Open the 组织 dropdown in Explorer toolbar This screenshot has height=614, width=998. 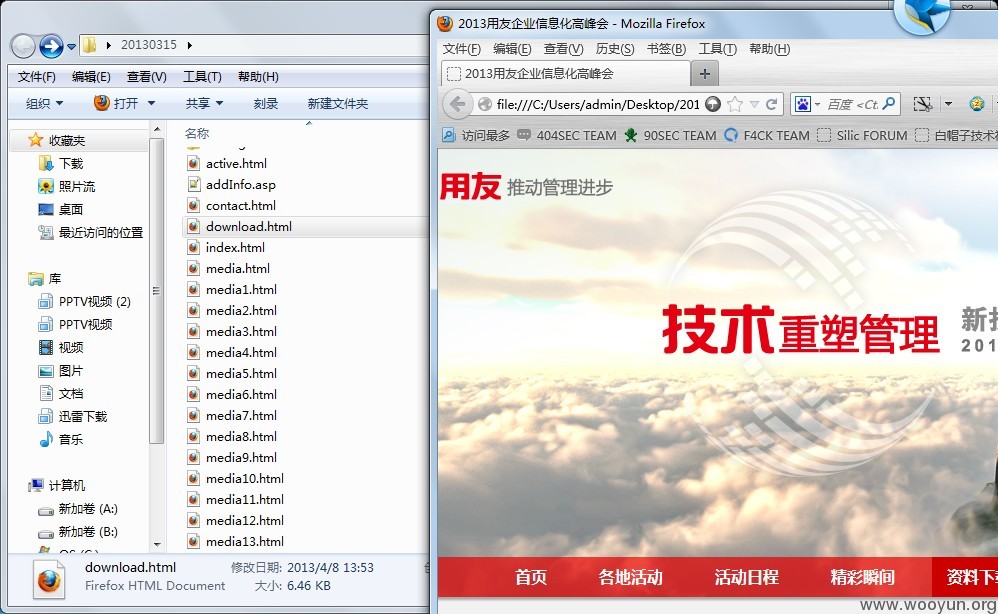click(x=44, y=103)
